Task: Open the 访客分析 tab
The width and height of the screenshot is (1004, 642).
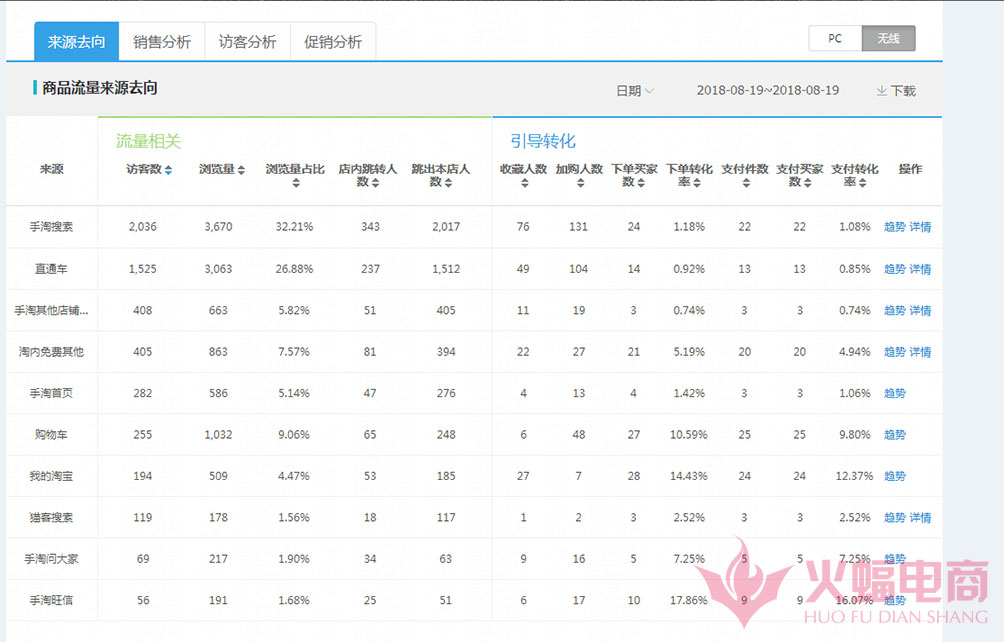Action: tap(247, 42)
